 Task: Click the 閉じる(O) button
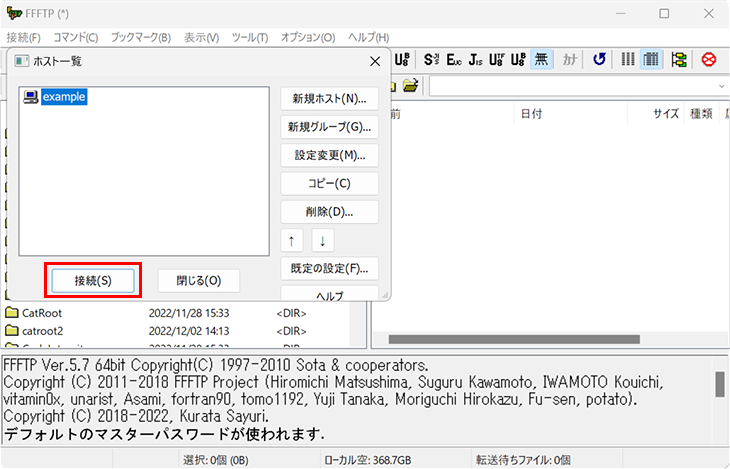199,281
